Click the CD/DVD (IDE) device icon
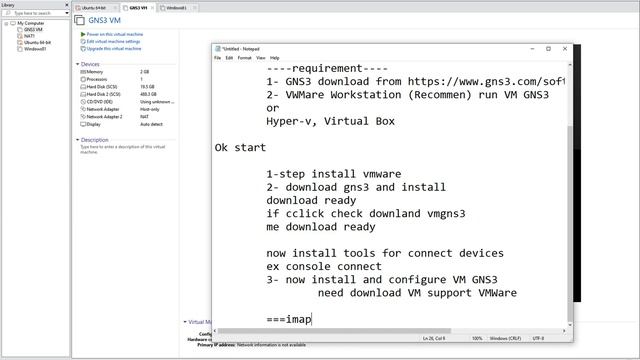This screenshot has width=640, height=360. coord(83,102)
